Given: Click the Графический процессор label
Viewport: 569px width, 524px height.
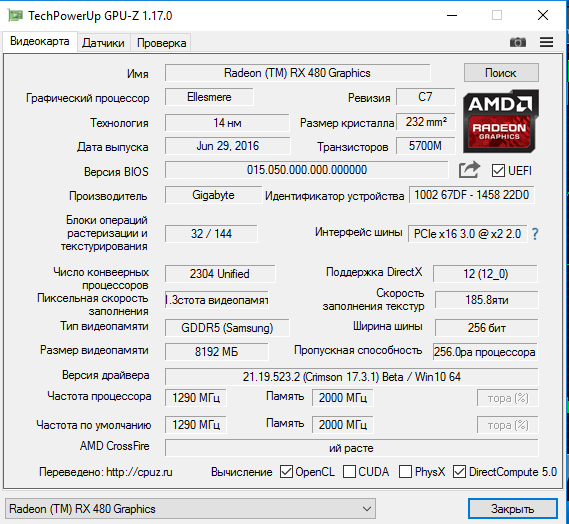Looking at the screenshot, I should (x=87, y=98).
